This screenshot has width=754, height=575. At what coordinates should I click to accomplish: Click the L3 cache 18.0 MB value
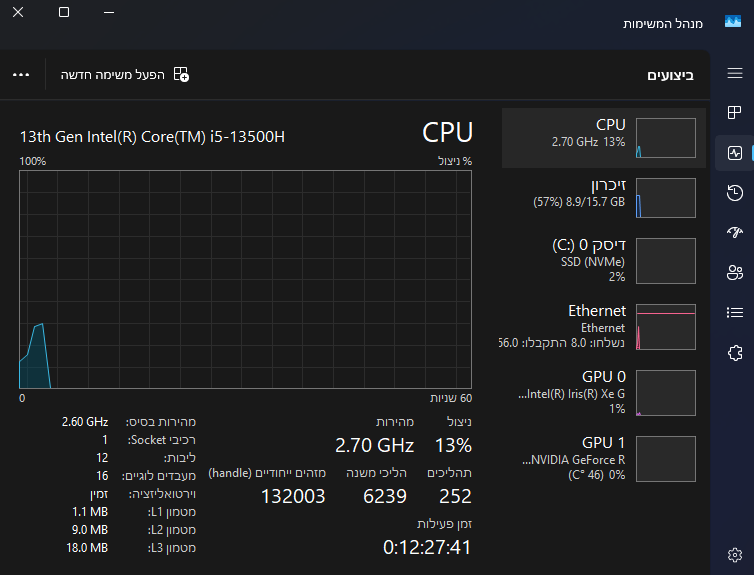tap(87, 548)
